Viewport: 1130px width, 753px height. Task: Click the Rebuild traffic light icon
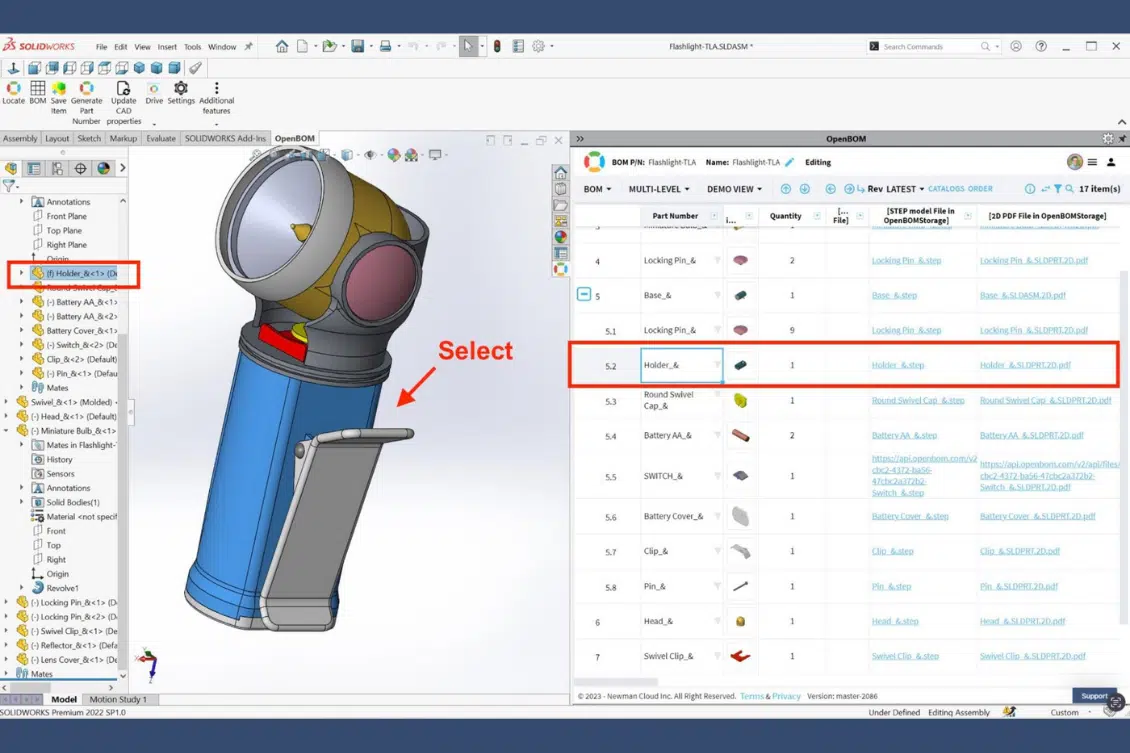click(497, 46)
